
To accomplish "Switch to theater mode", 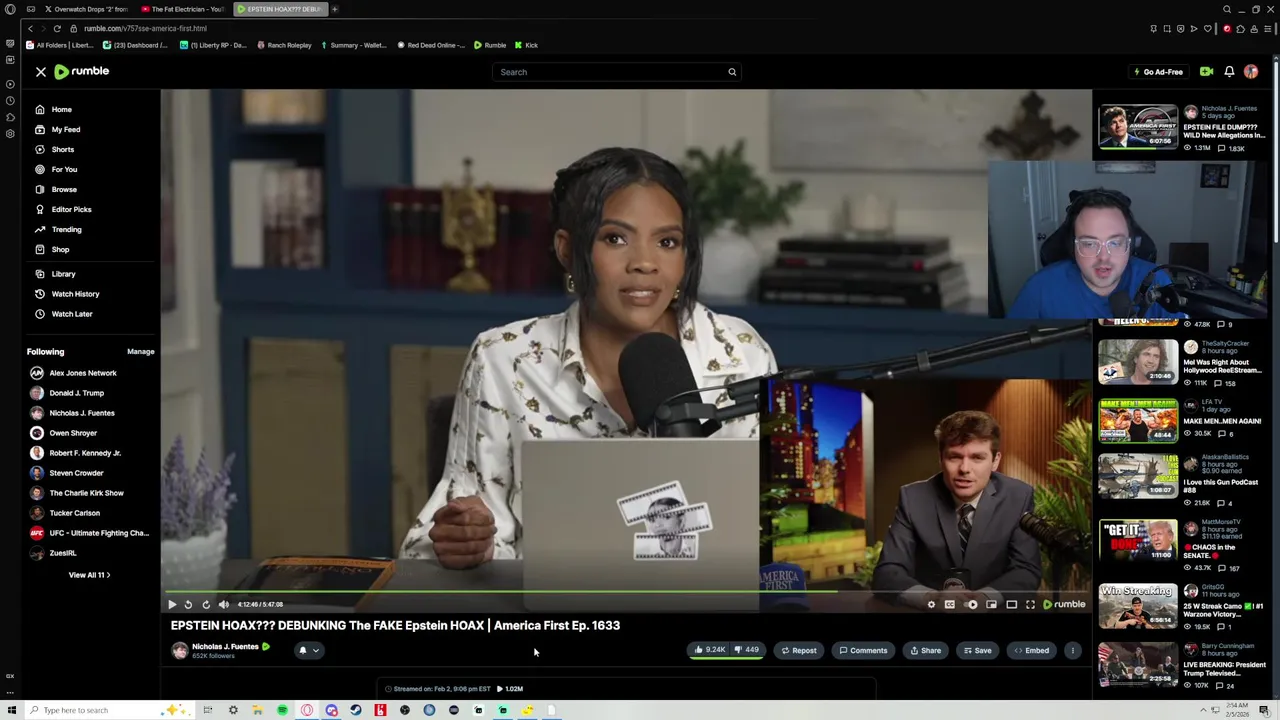I will 1011,604.
